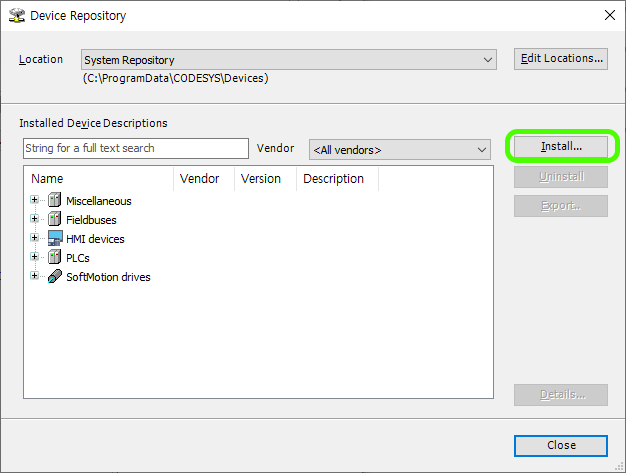Sort by the Vendor column header
The width and height of the screenshot is (626, 473).
click(201, 179)
